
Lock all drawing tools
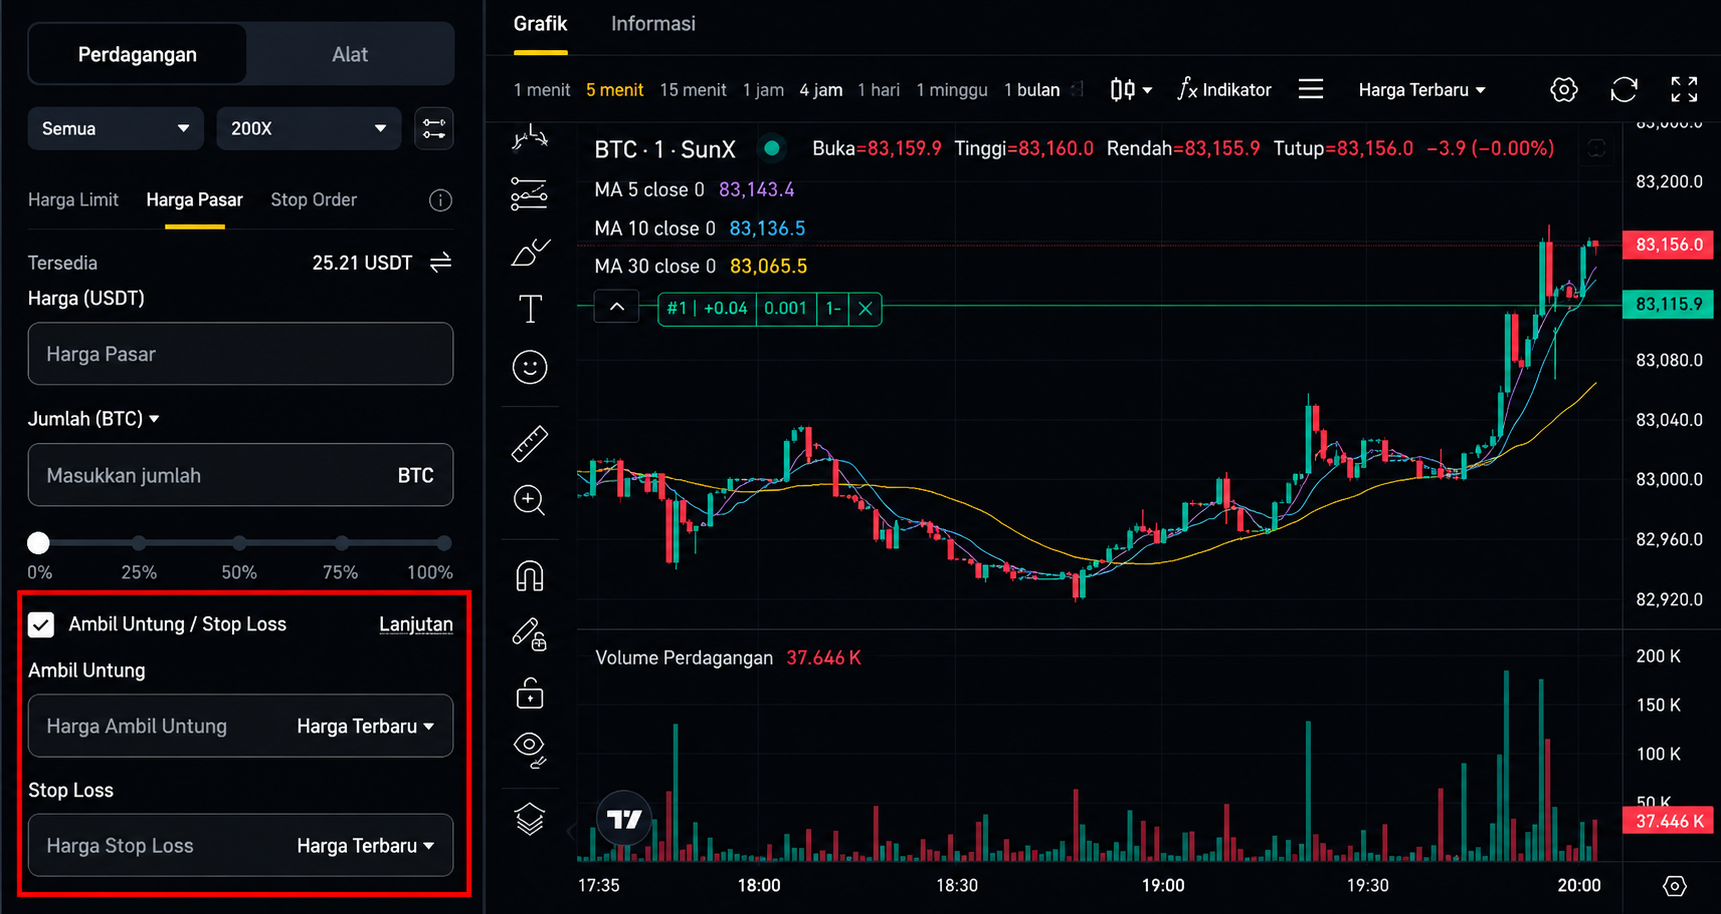(x=529, y=693)
